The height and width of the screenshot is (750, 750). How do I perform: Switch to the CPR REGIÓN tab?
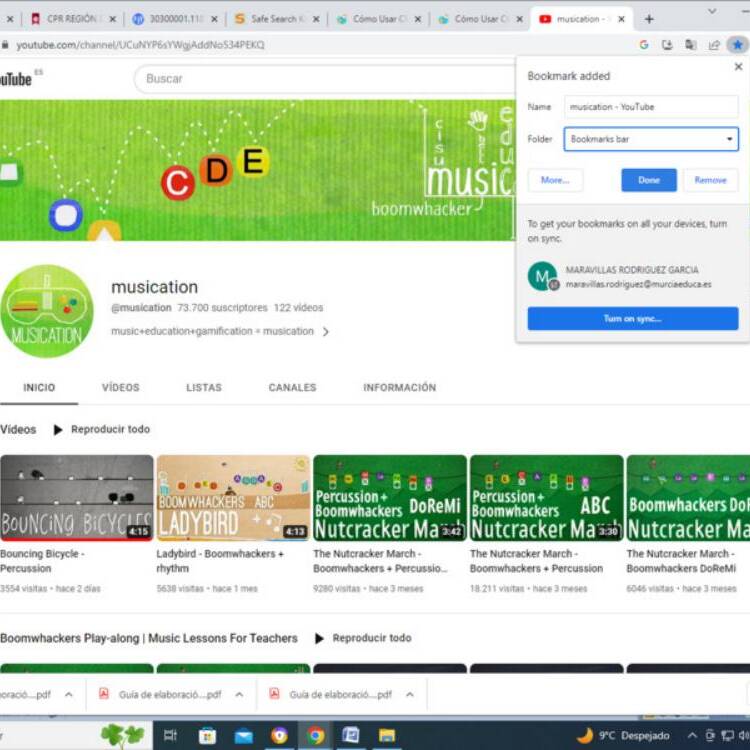(x=72, y=19)
